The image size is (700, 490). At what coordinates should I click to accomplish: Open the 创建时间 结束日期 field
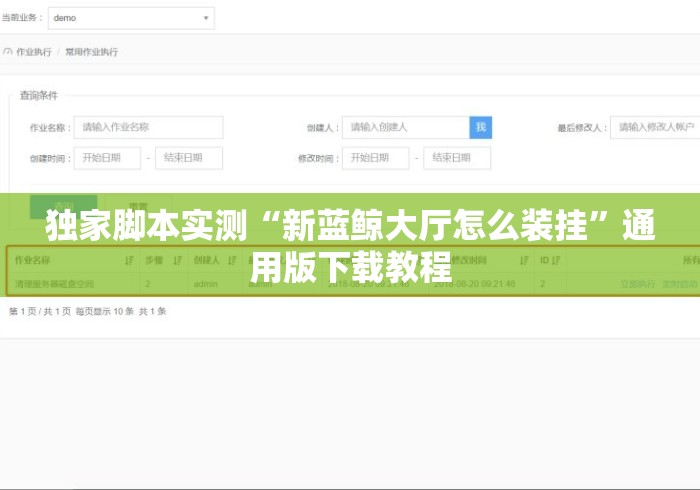189,158
